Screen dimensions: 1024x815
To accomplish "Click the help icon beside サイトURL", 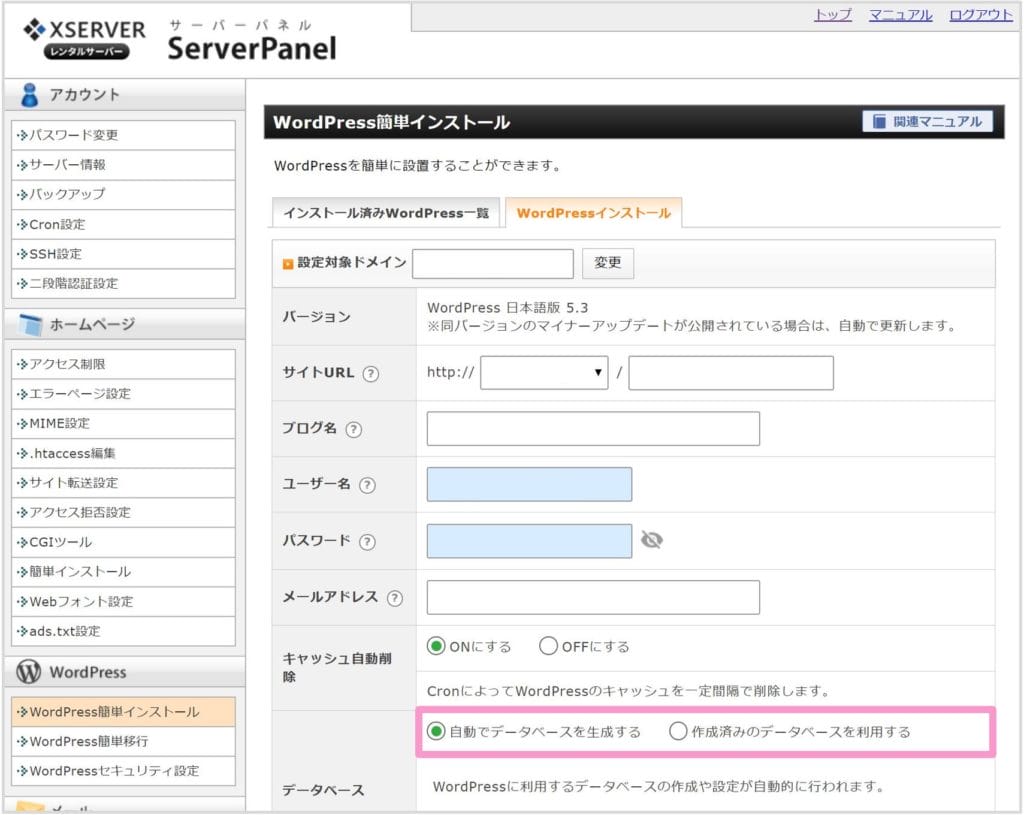I will point(371,373).
